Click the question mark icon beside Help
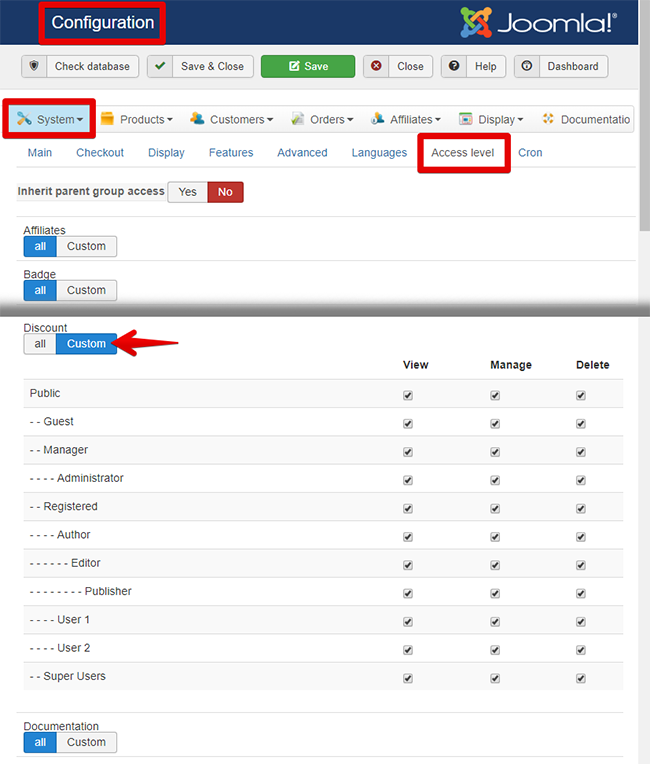650x764 pixels. pyautogui.click(x=454, y=66)
